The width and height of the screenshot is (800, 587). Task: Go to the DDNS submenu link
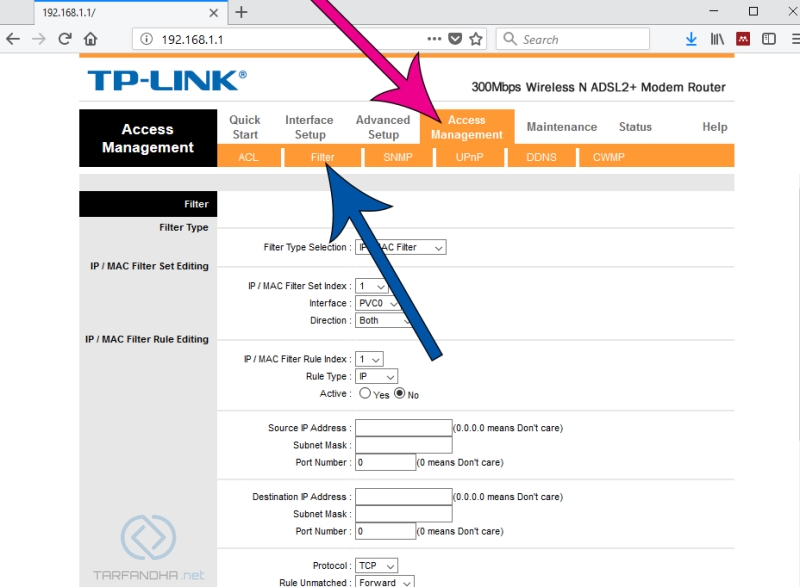pos(541,157)
